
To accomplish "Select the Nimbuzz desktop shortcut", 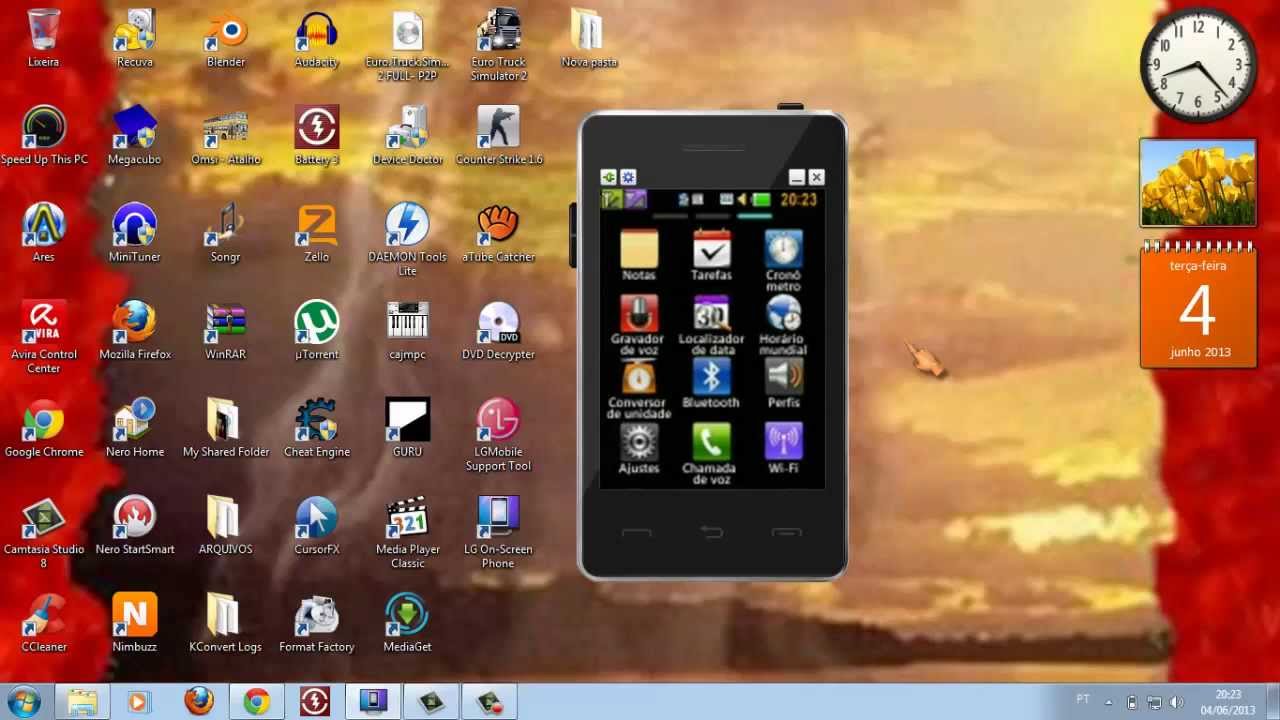I will click(x=135, y=622).
